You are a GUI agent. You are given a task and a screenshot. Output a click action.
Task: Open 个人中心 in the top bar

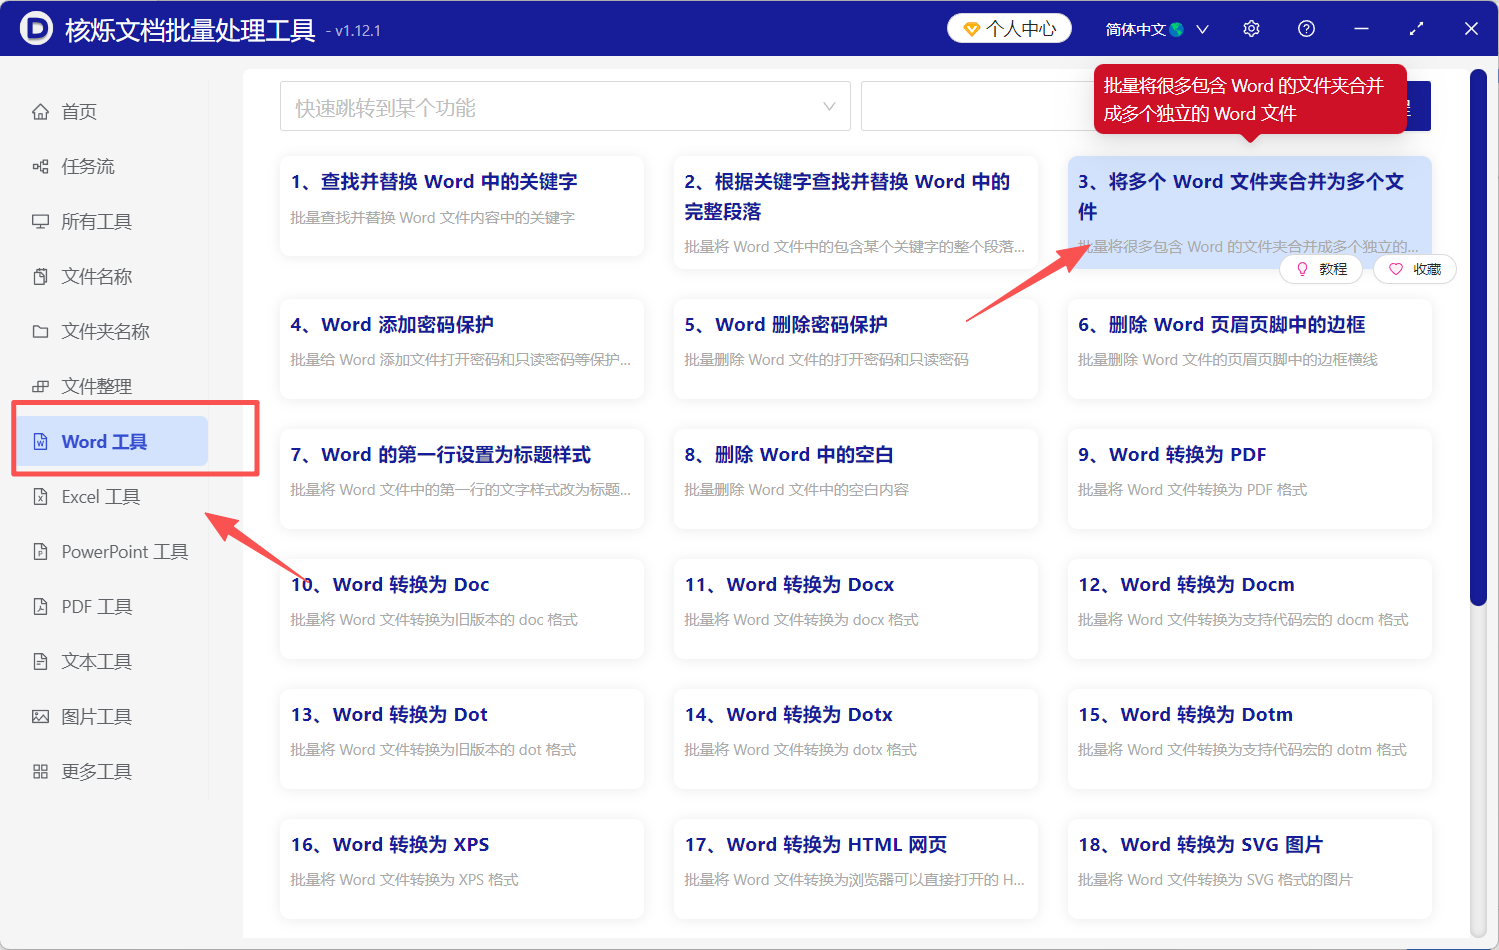(1009, 28)
